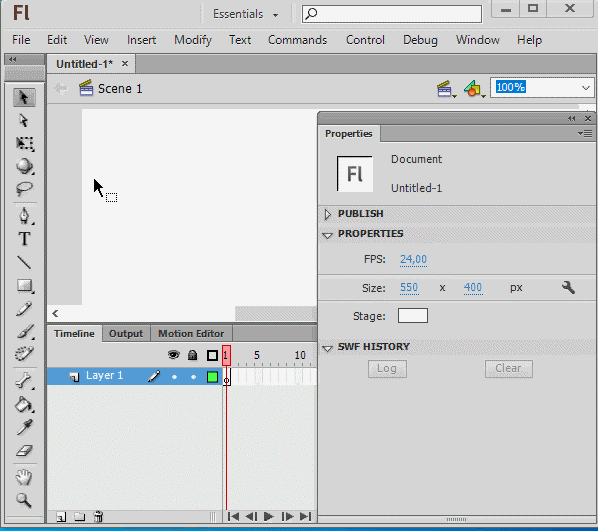Click the New Folder layer icon
This screenshot has width=598, height=531.
tap(79, 517)
